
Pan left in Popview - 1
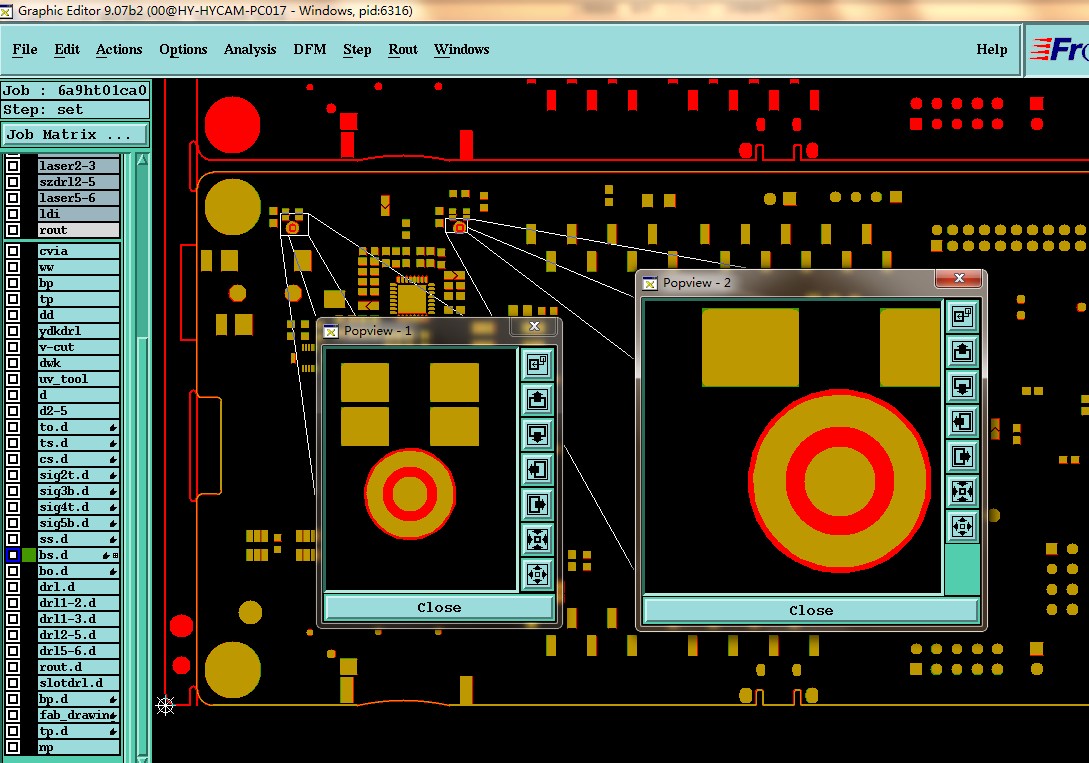(538, 469)
